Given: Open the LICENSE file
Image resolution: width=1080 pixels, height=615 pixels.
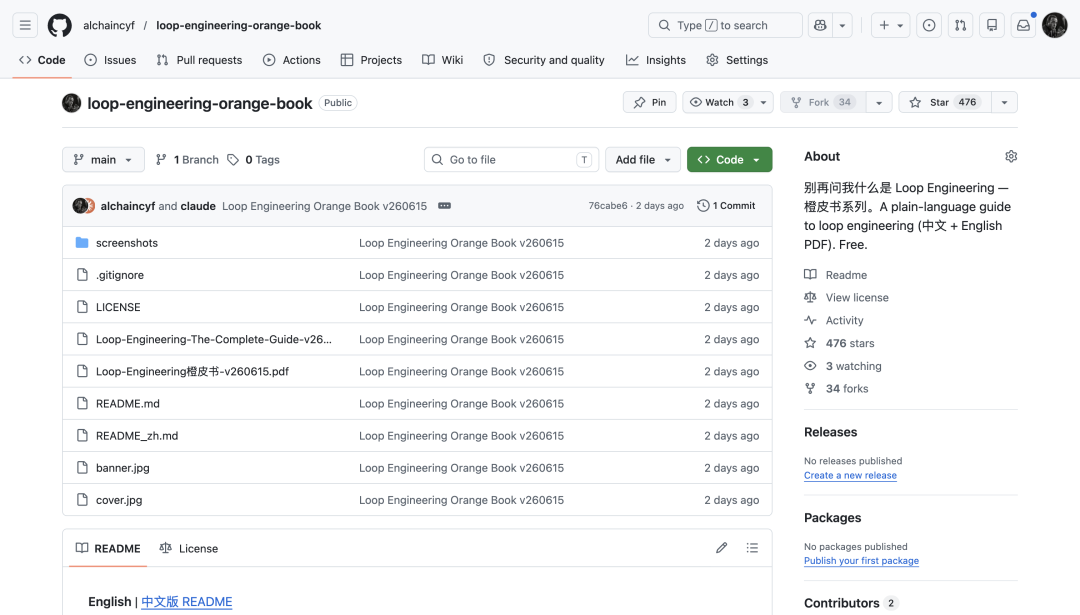Looking at the screenshot, I should point(118,307).
